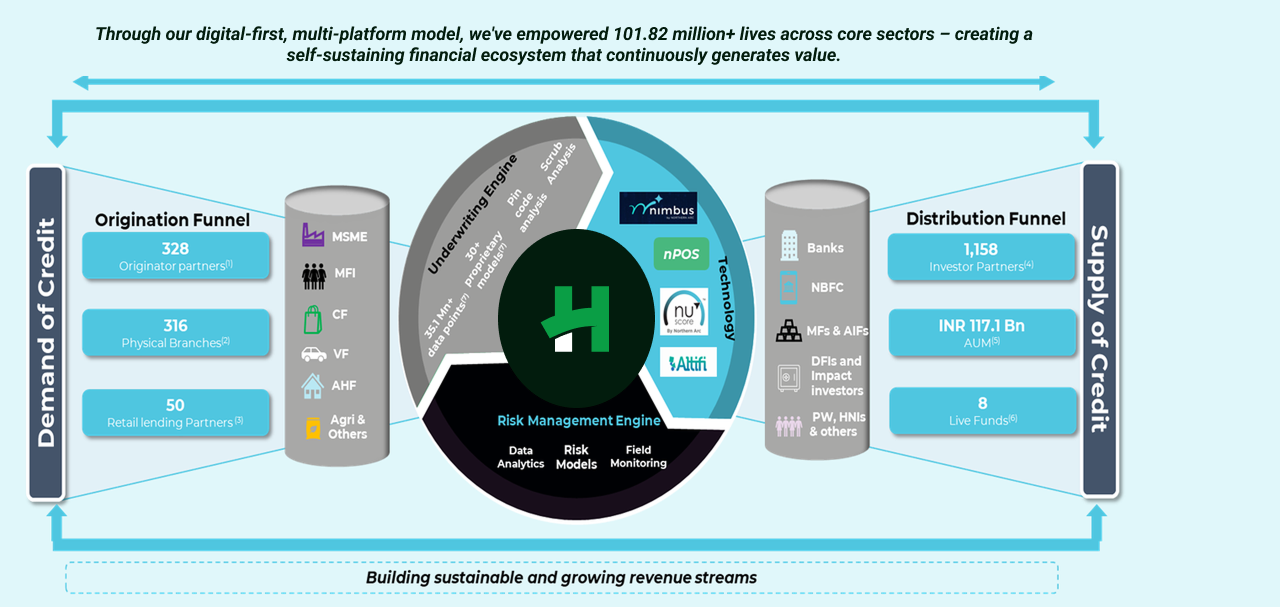
Task: Click the headline about 101.82 million+ lives
Action: (564, 45)
